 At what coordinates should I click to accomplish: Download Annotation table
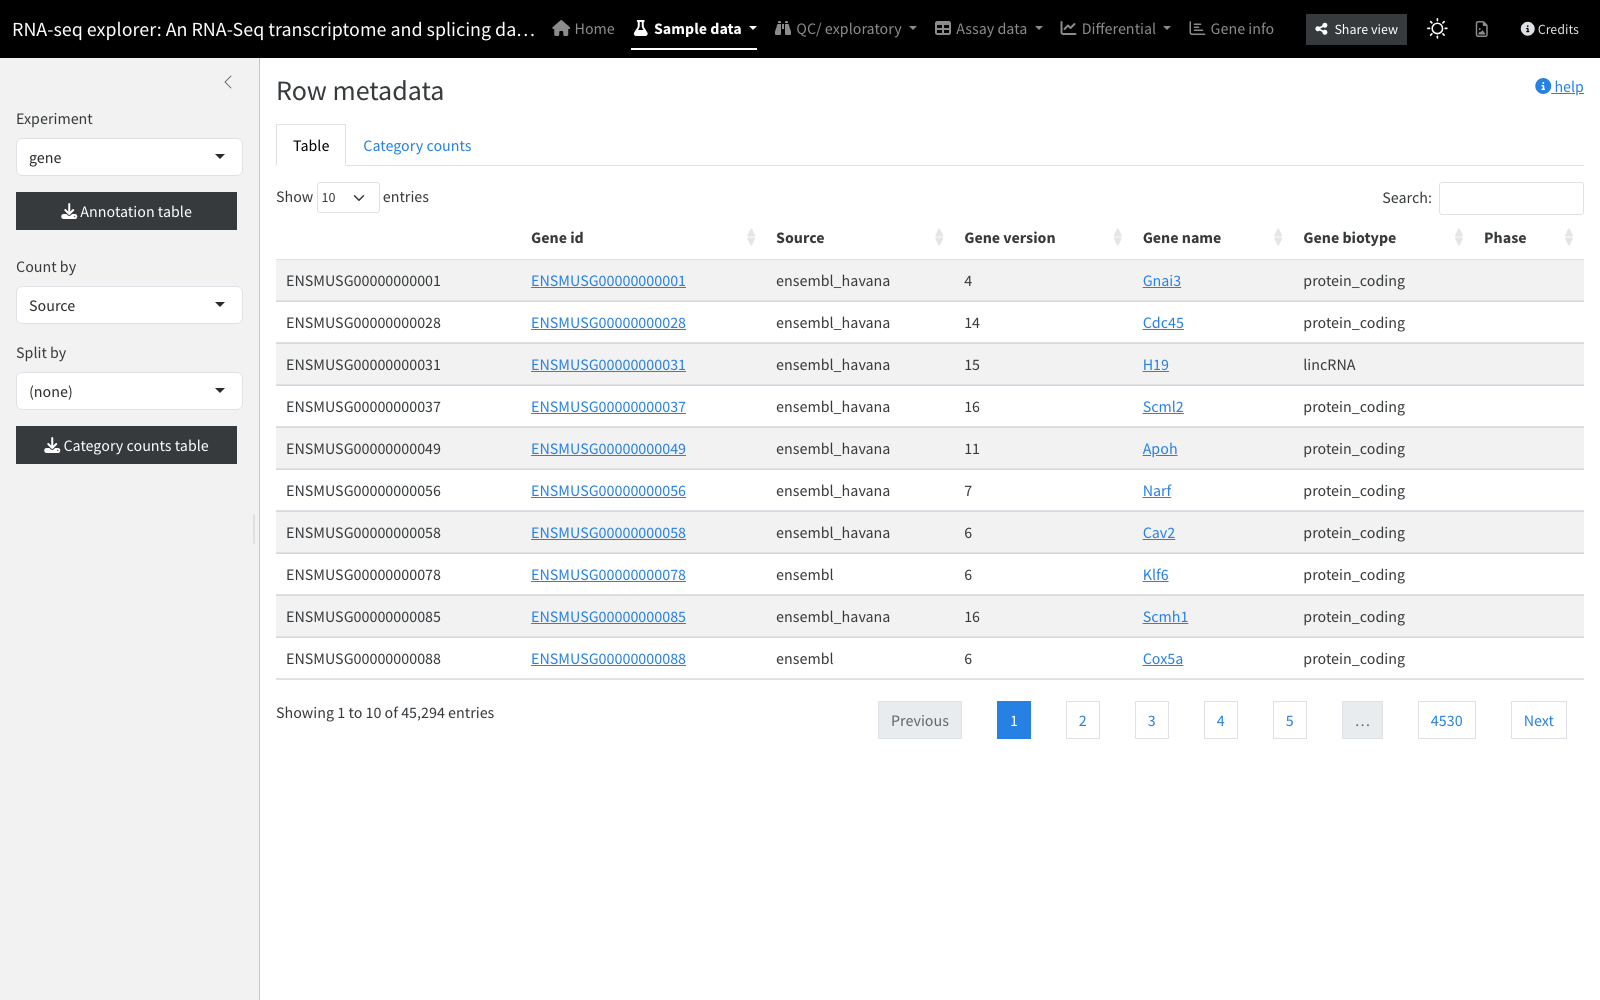coord(126,211)
